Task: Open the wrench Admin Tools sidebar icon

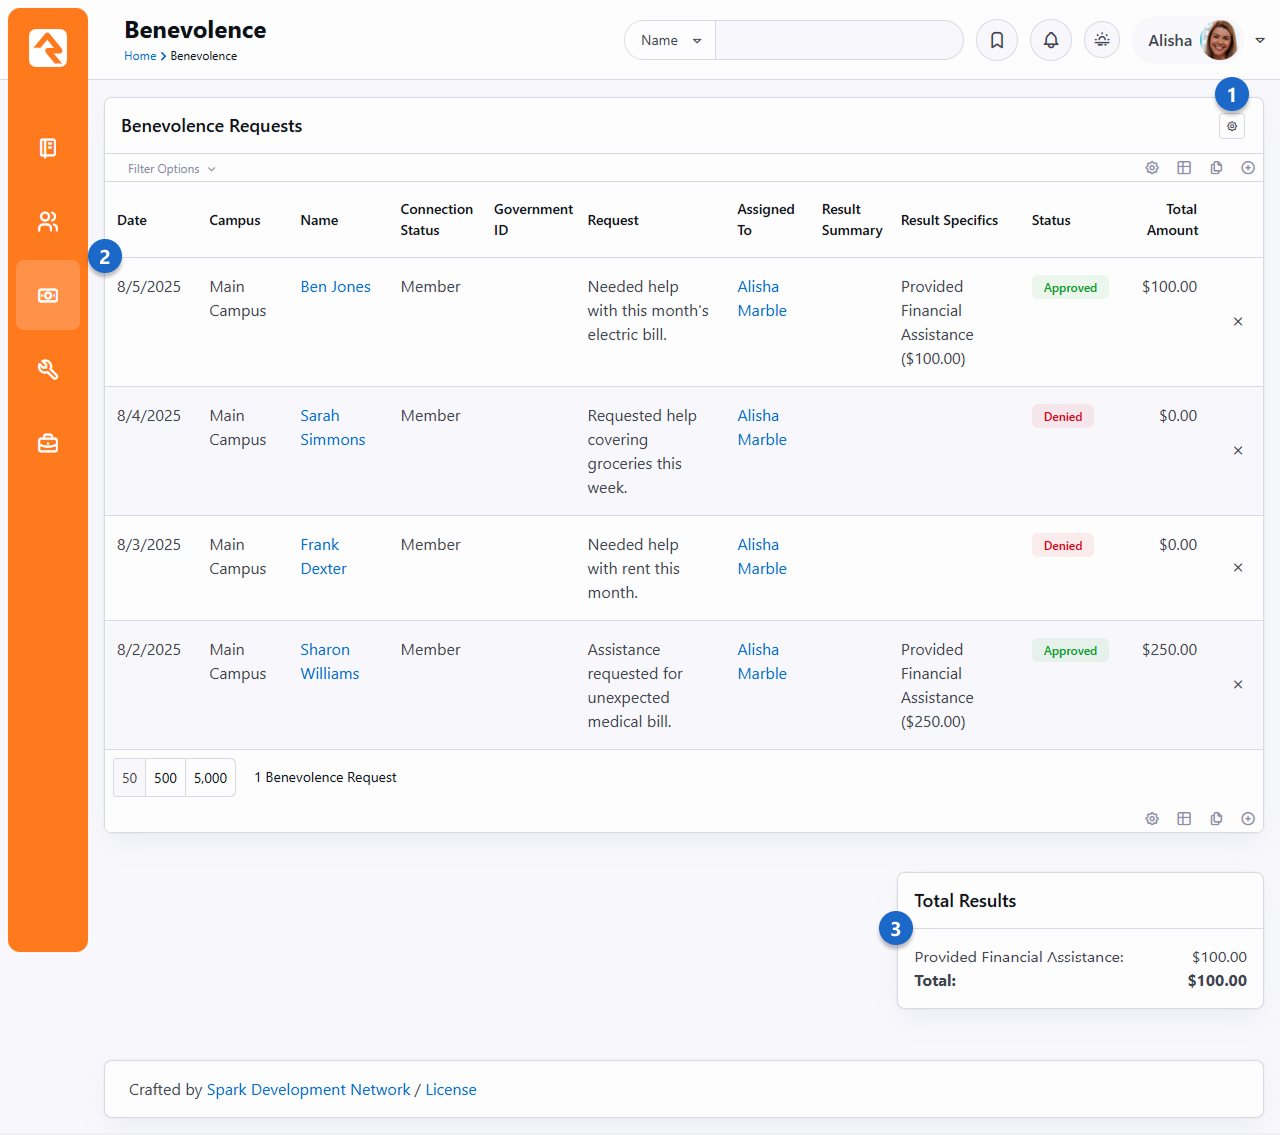Action: point(48,370)
